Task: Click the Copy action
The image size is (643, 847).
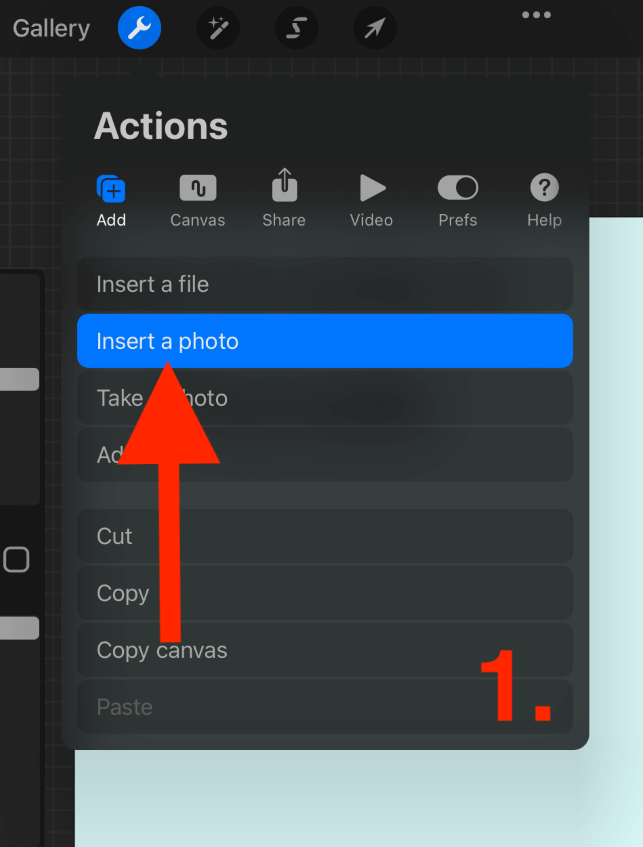Action: click(325, 593)
